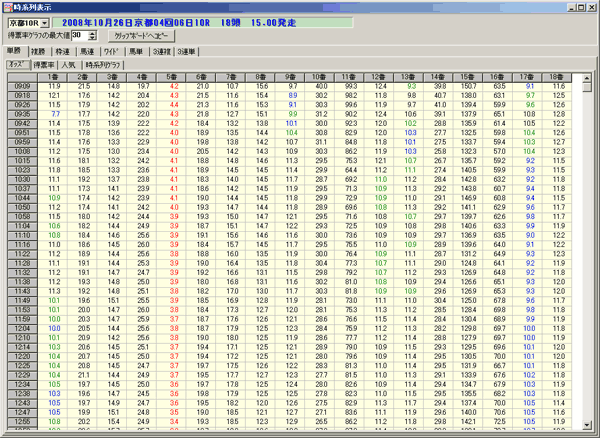Click the blue 8.9 cell in 09:18 row
600x438 pixels.
click(x=292, y=96)
